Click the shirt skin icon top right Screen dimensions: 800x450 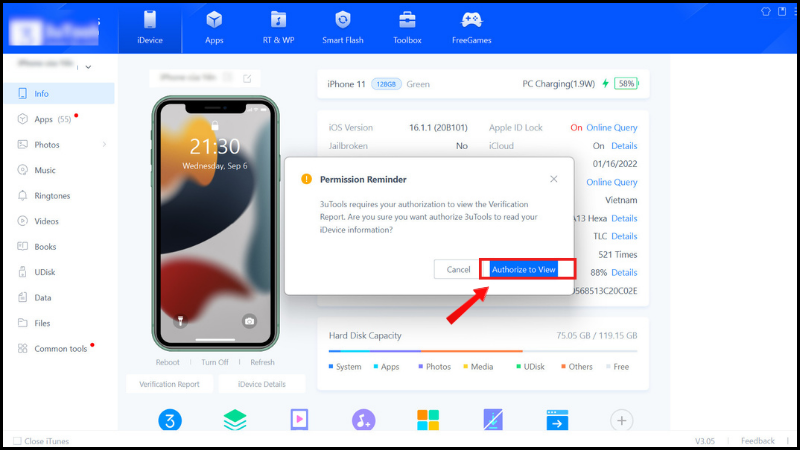click(766, 11)
